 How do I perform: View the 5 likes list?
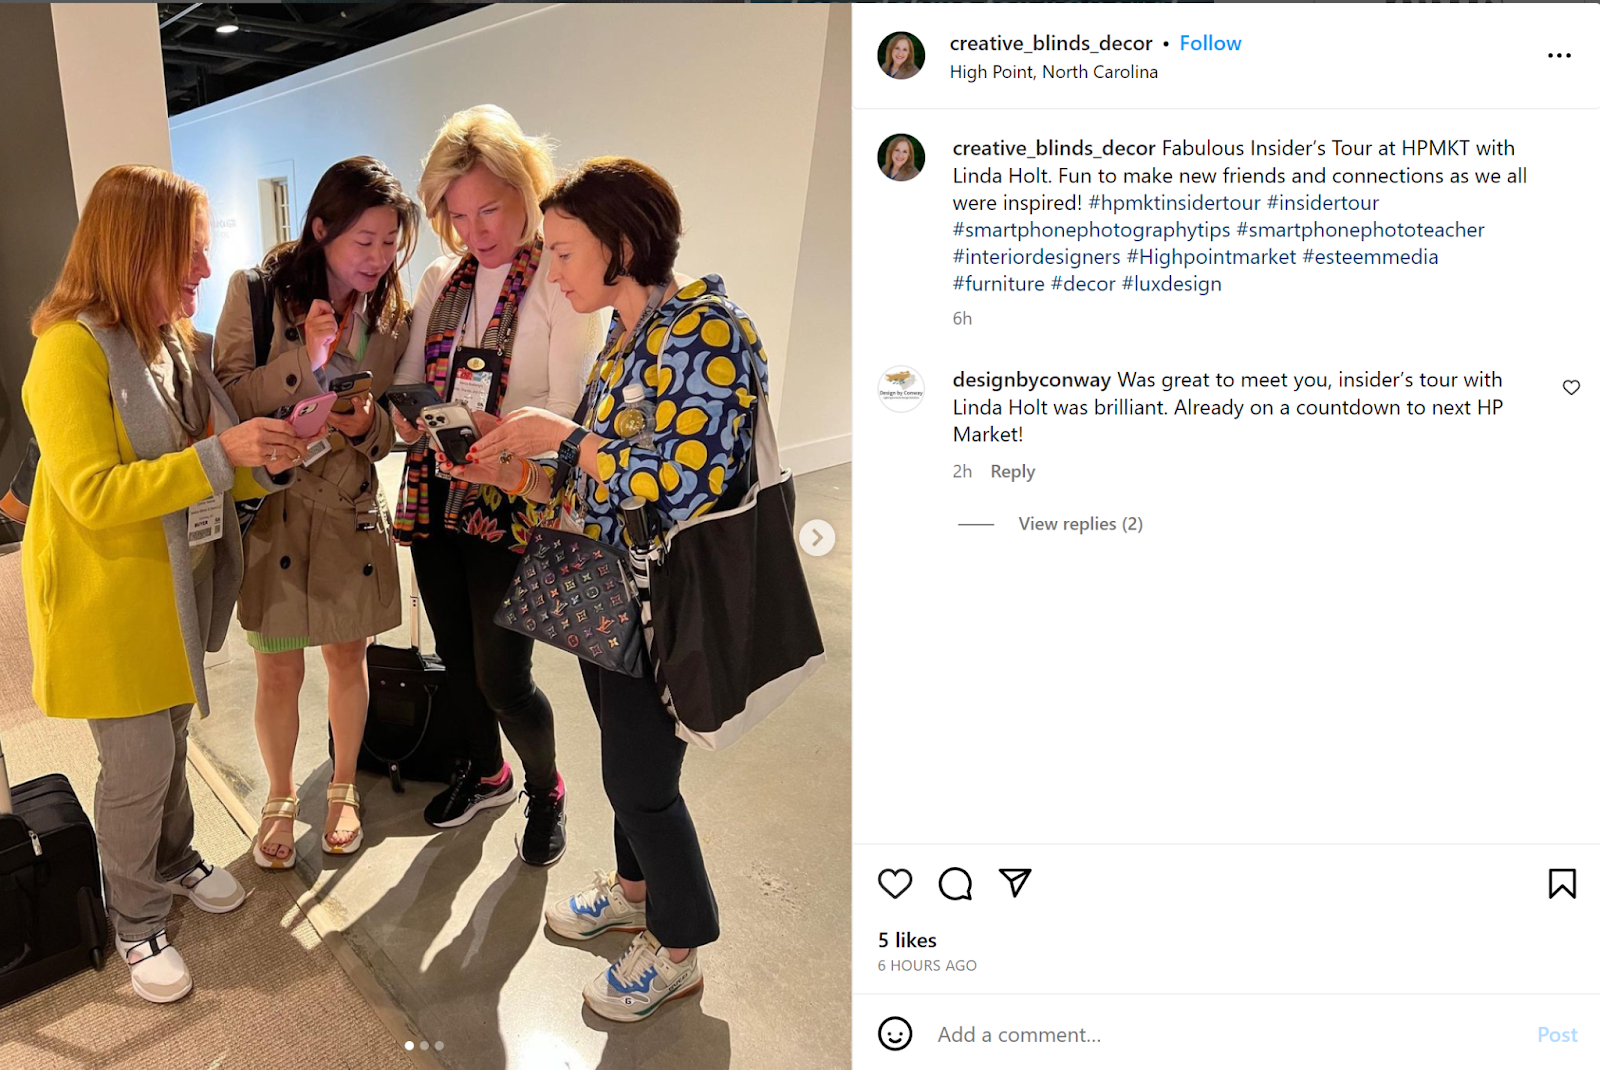pos(907,940)
